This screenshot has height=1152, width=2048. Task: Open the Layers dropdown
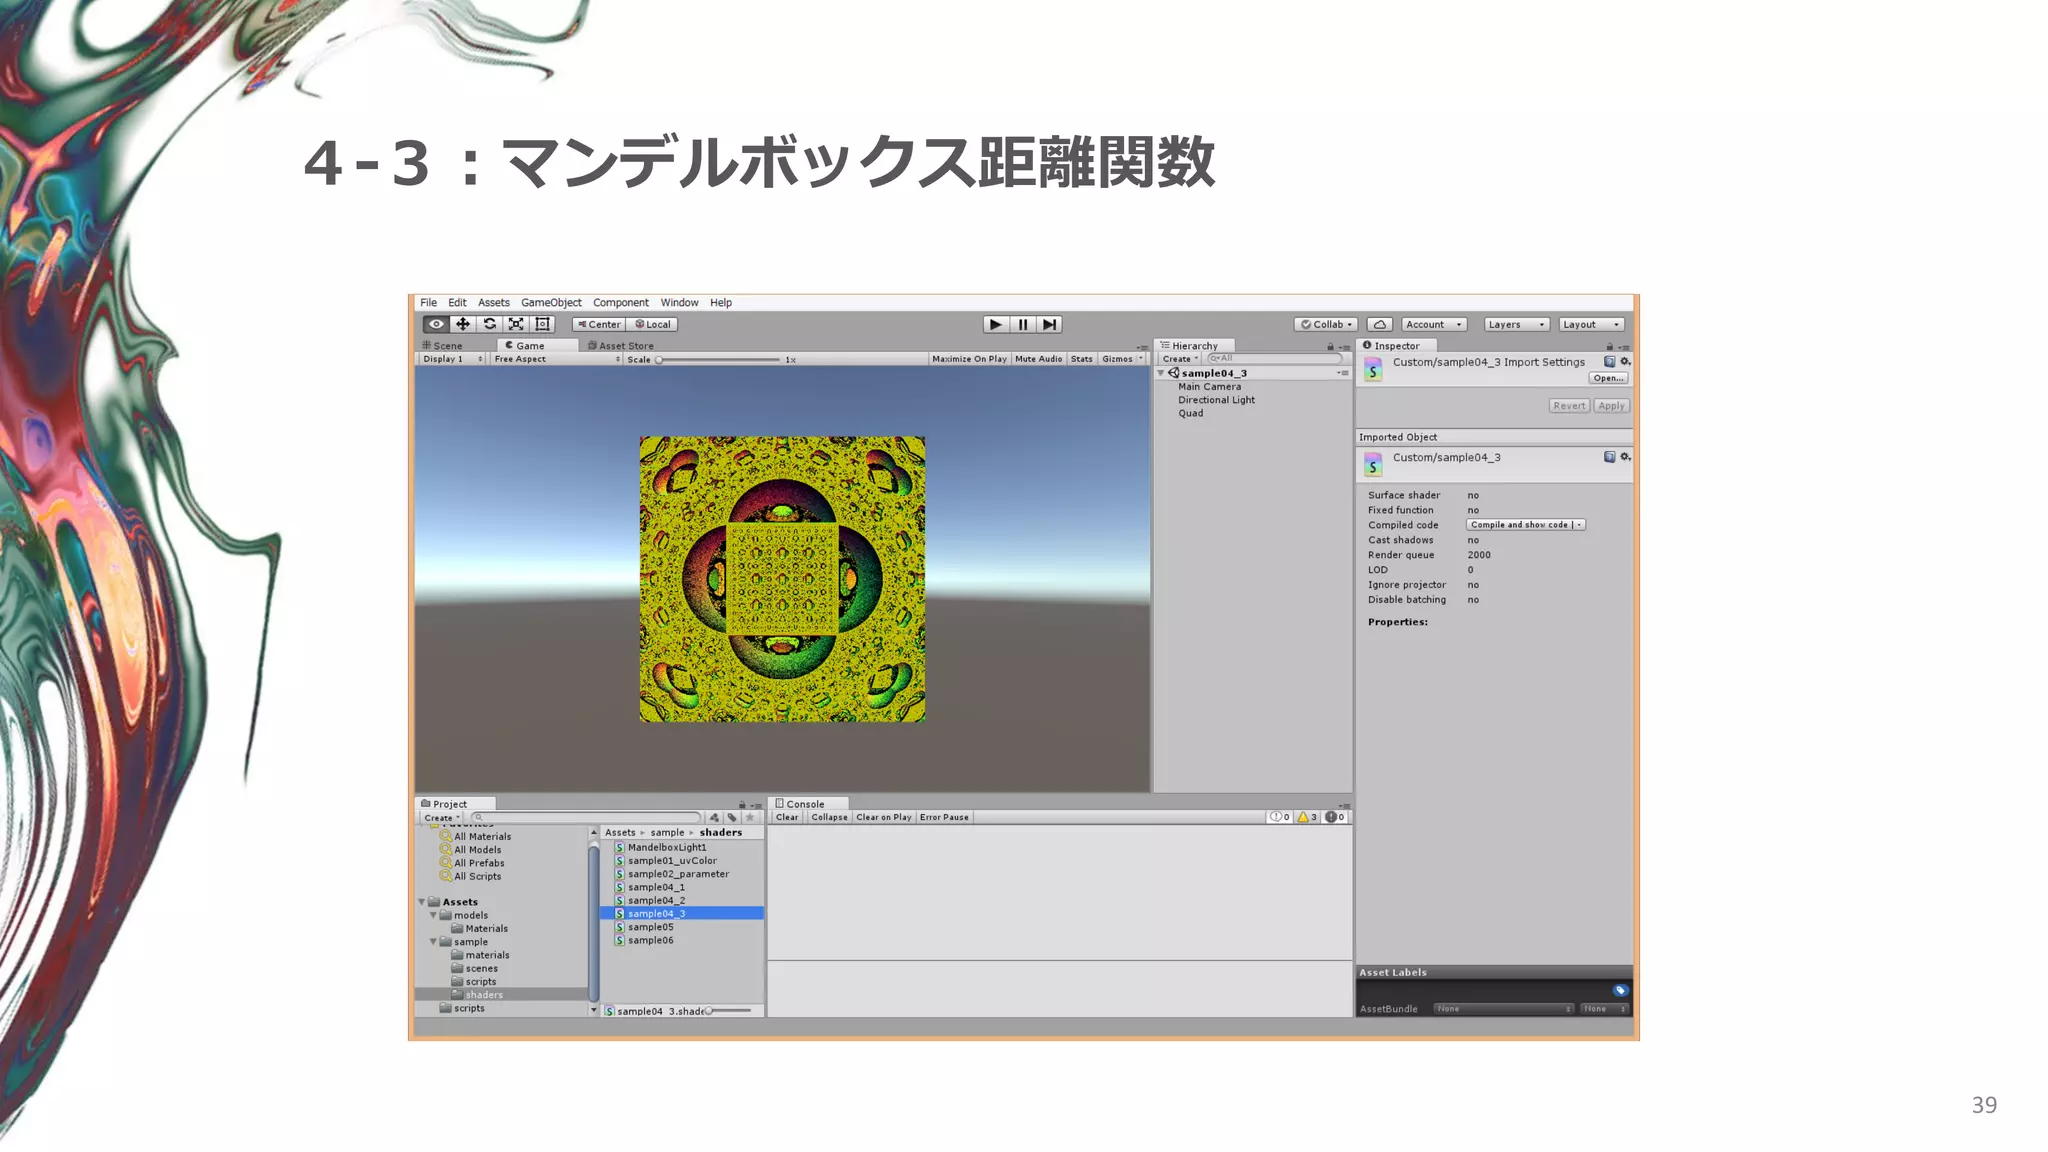pos(1516,324)
